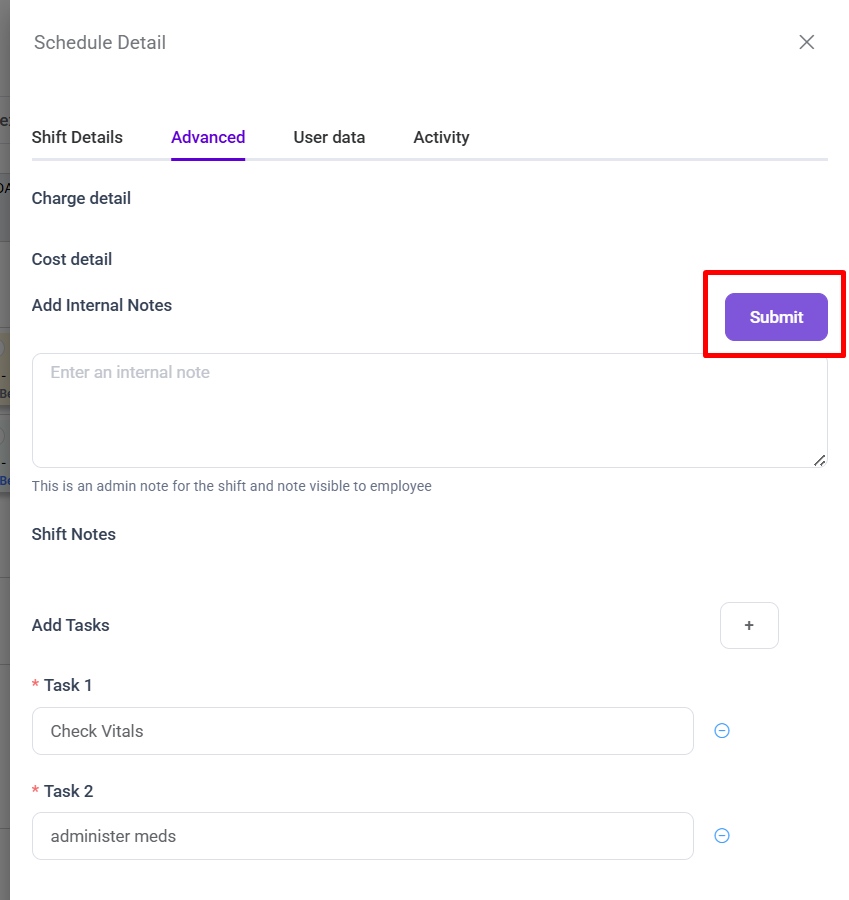849x900 pixels.
Task: Expand the Charge detail section
Action: 81,198
